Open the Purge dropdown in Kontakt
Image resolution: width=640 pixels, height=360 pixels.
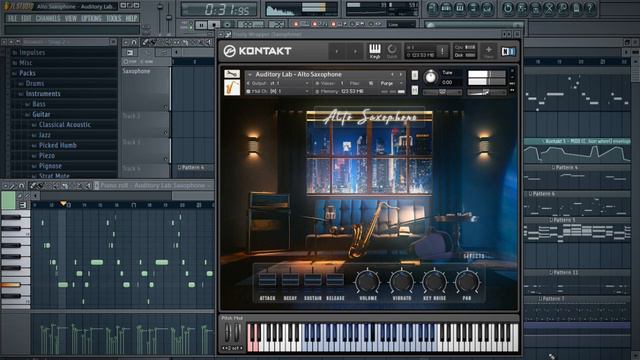[x=390, y=83]
